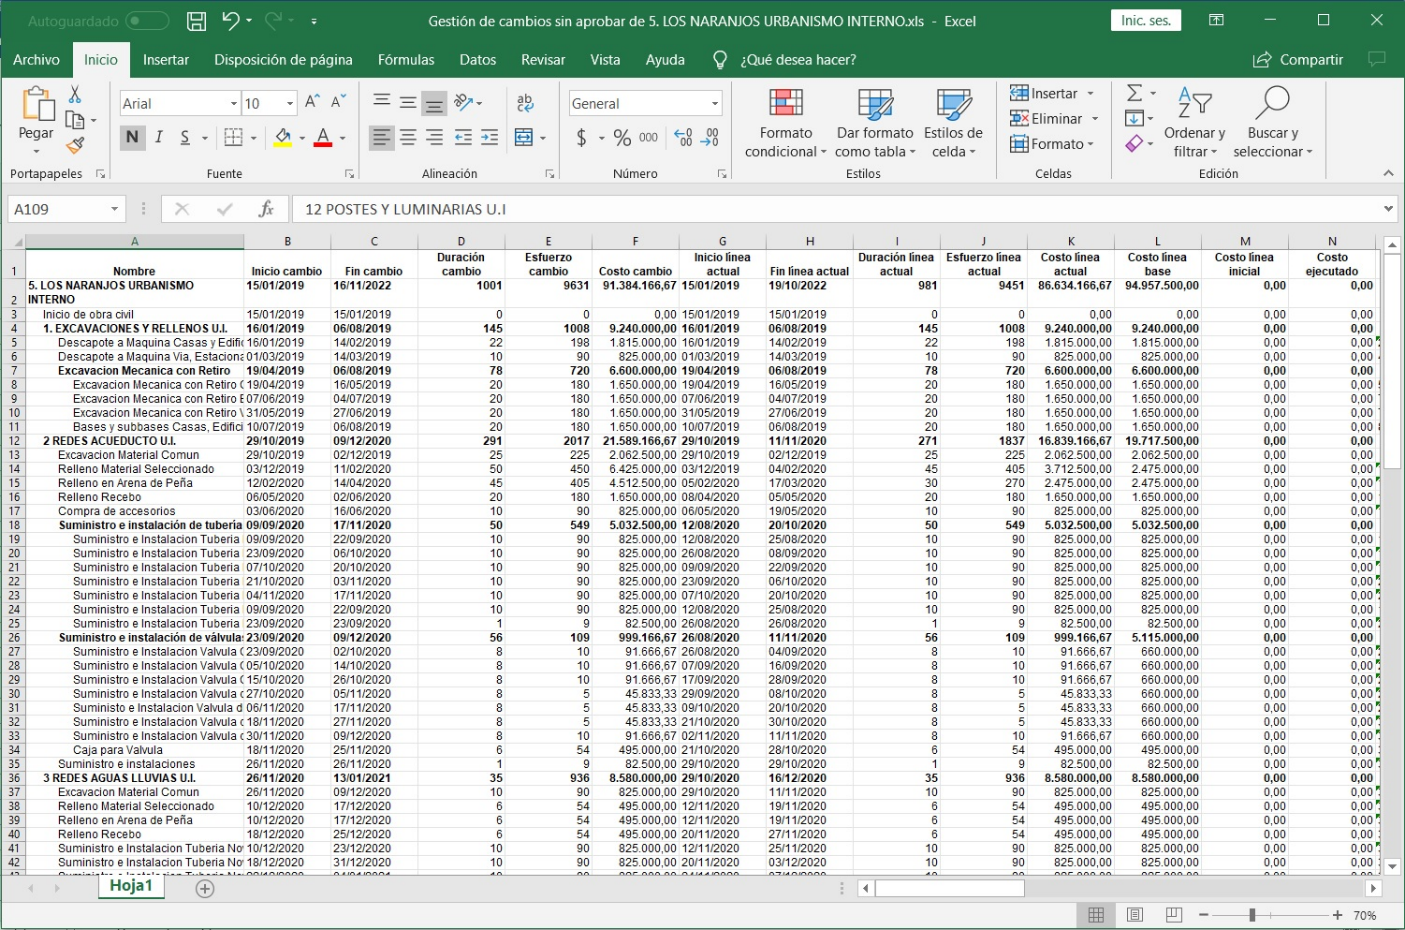This screenshot has width=1405, height=930.
Task: Click the text orientation icon
Action: [463, 102]
